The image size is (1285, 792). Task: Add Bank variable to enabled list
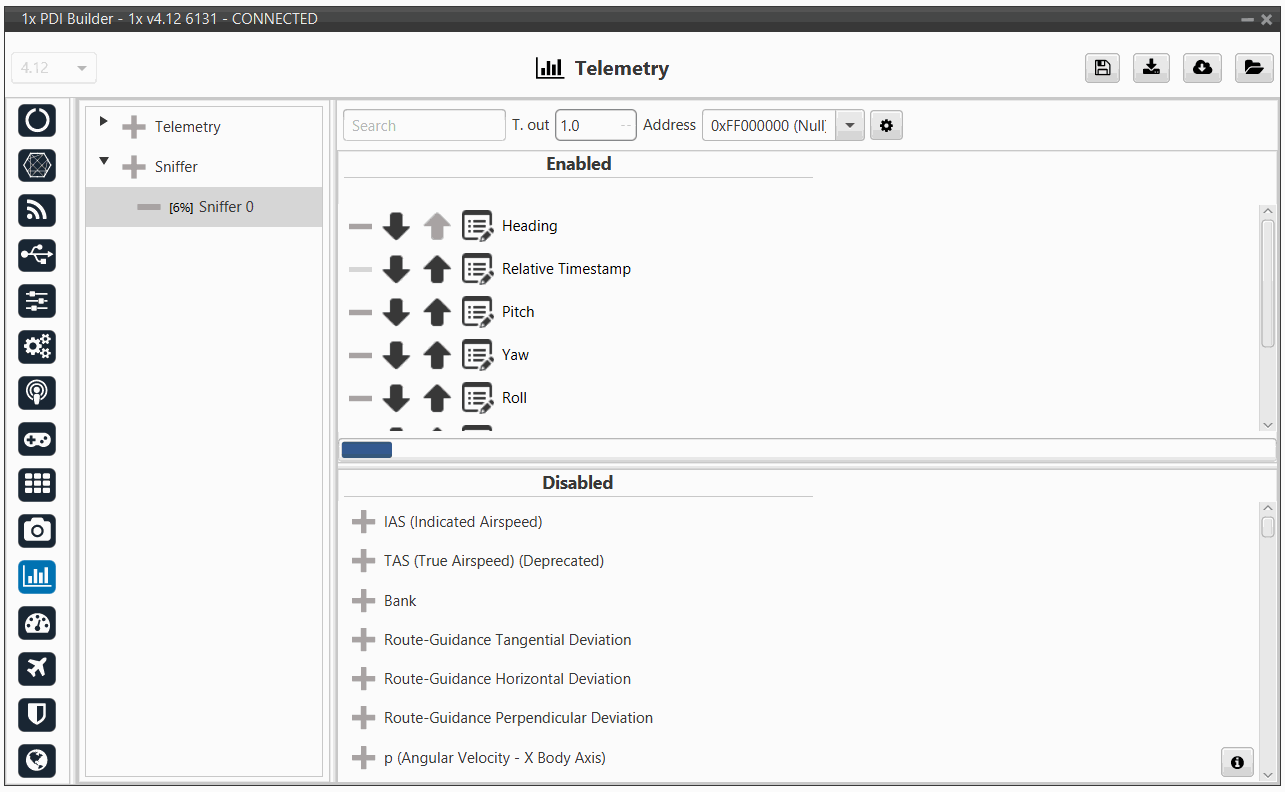363,601
